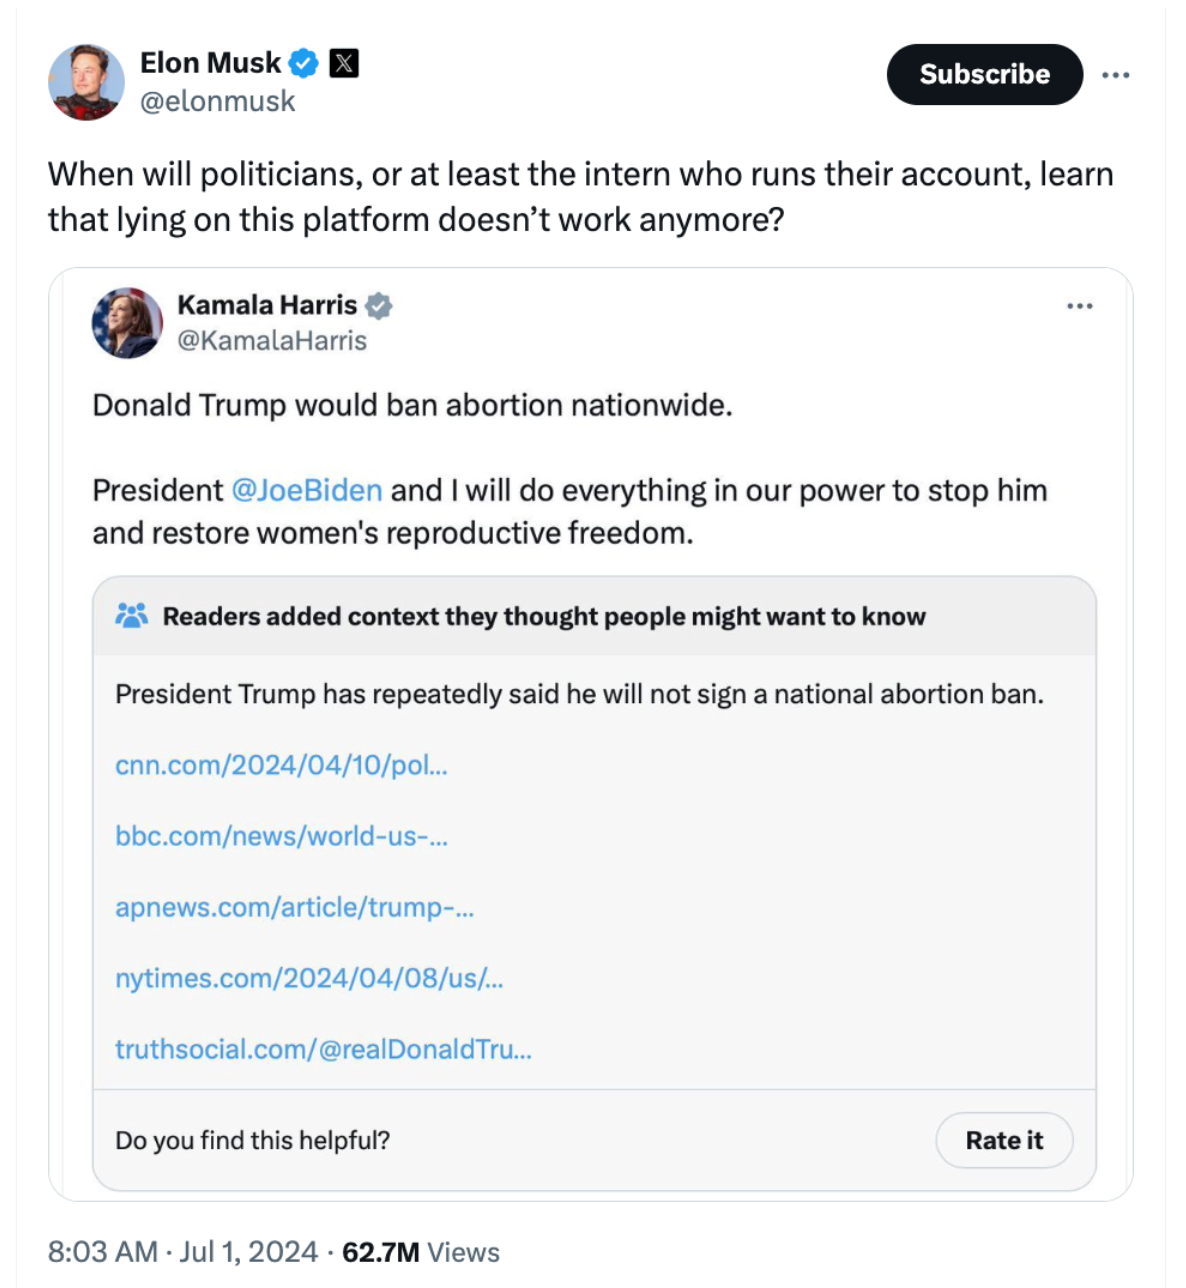Subscribe to Elon Musk
Image resolution: width=1186 pixels, height=1288 pixels.
985,74
